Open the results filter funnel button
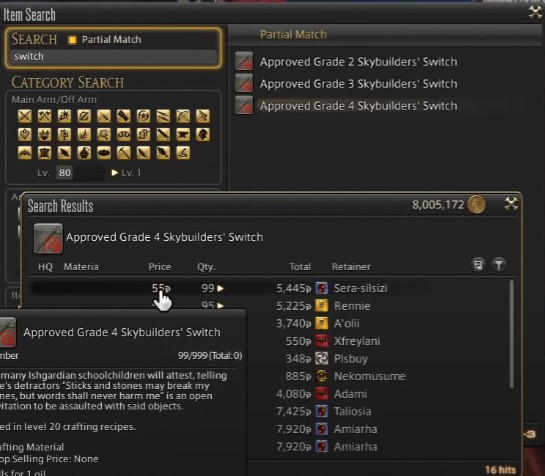 point(499,265)
